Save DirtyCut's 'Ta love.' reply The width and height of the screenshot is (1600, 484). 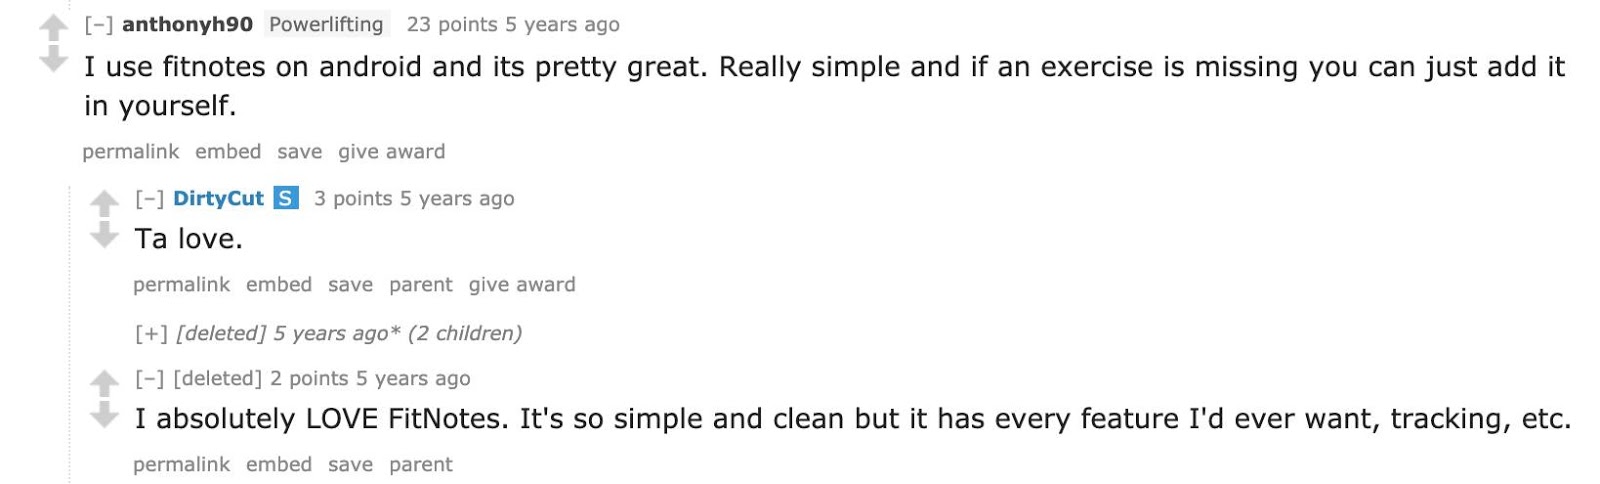tap(350, 284)
